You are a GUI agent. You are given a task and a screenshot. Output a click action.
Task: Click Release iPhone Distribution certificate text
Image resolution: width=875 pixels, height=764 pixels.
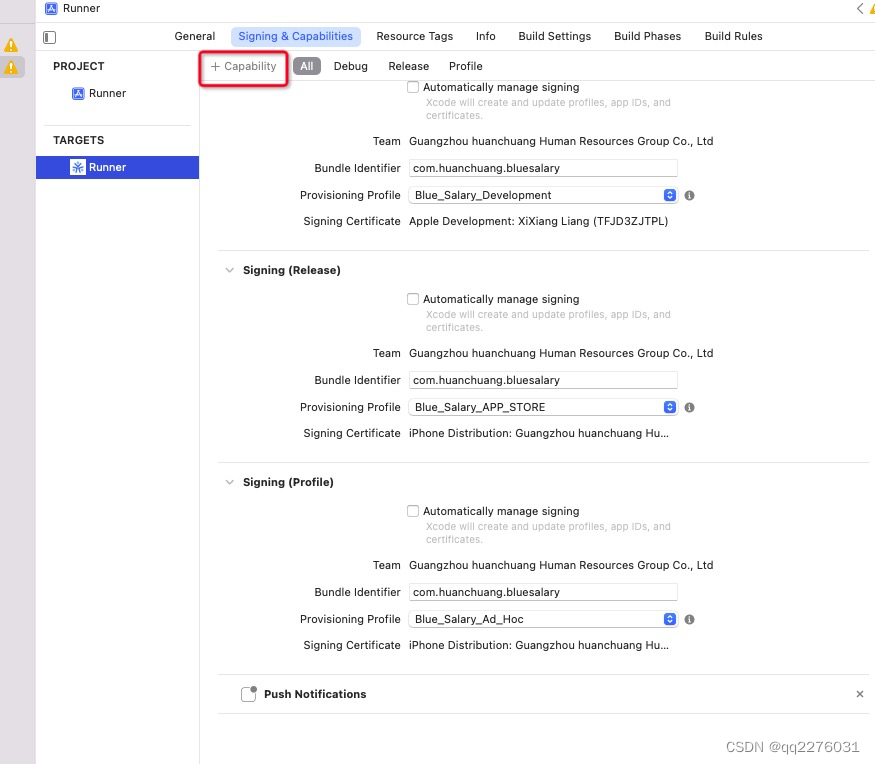pyautogui.click(x=539, y=434)
